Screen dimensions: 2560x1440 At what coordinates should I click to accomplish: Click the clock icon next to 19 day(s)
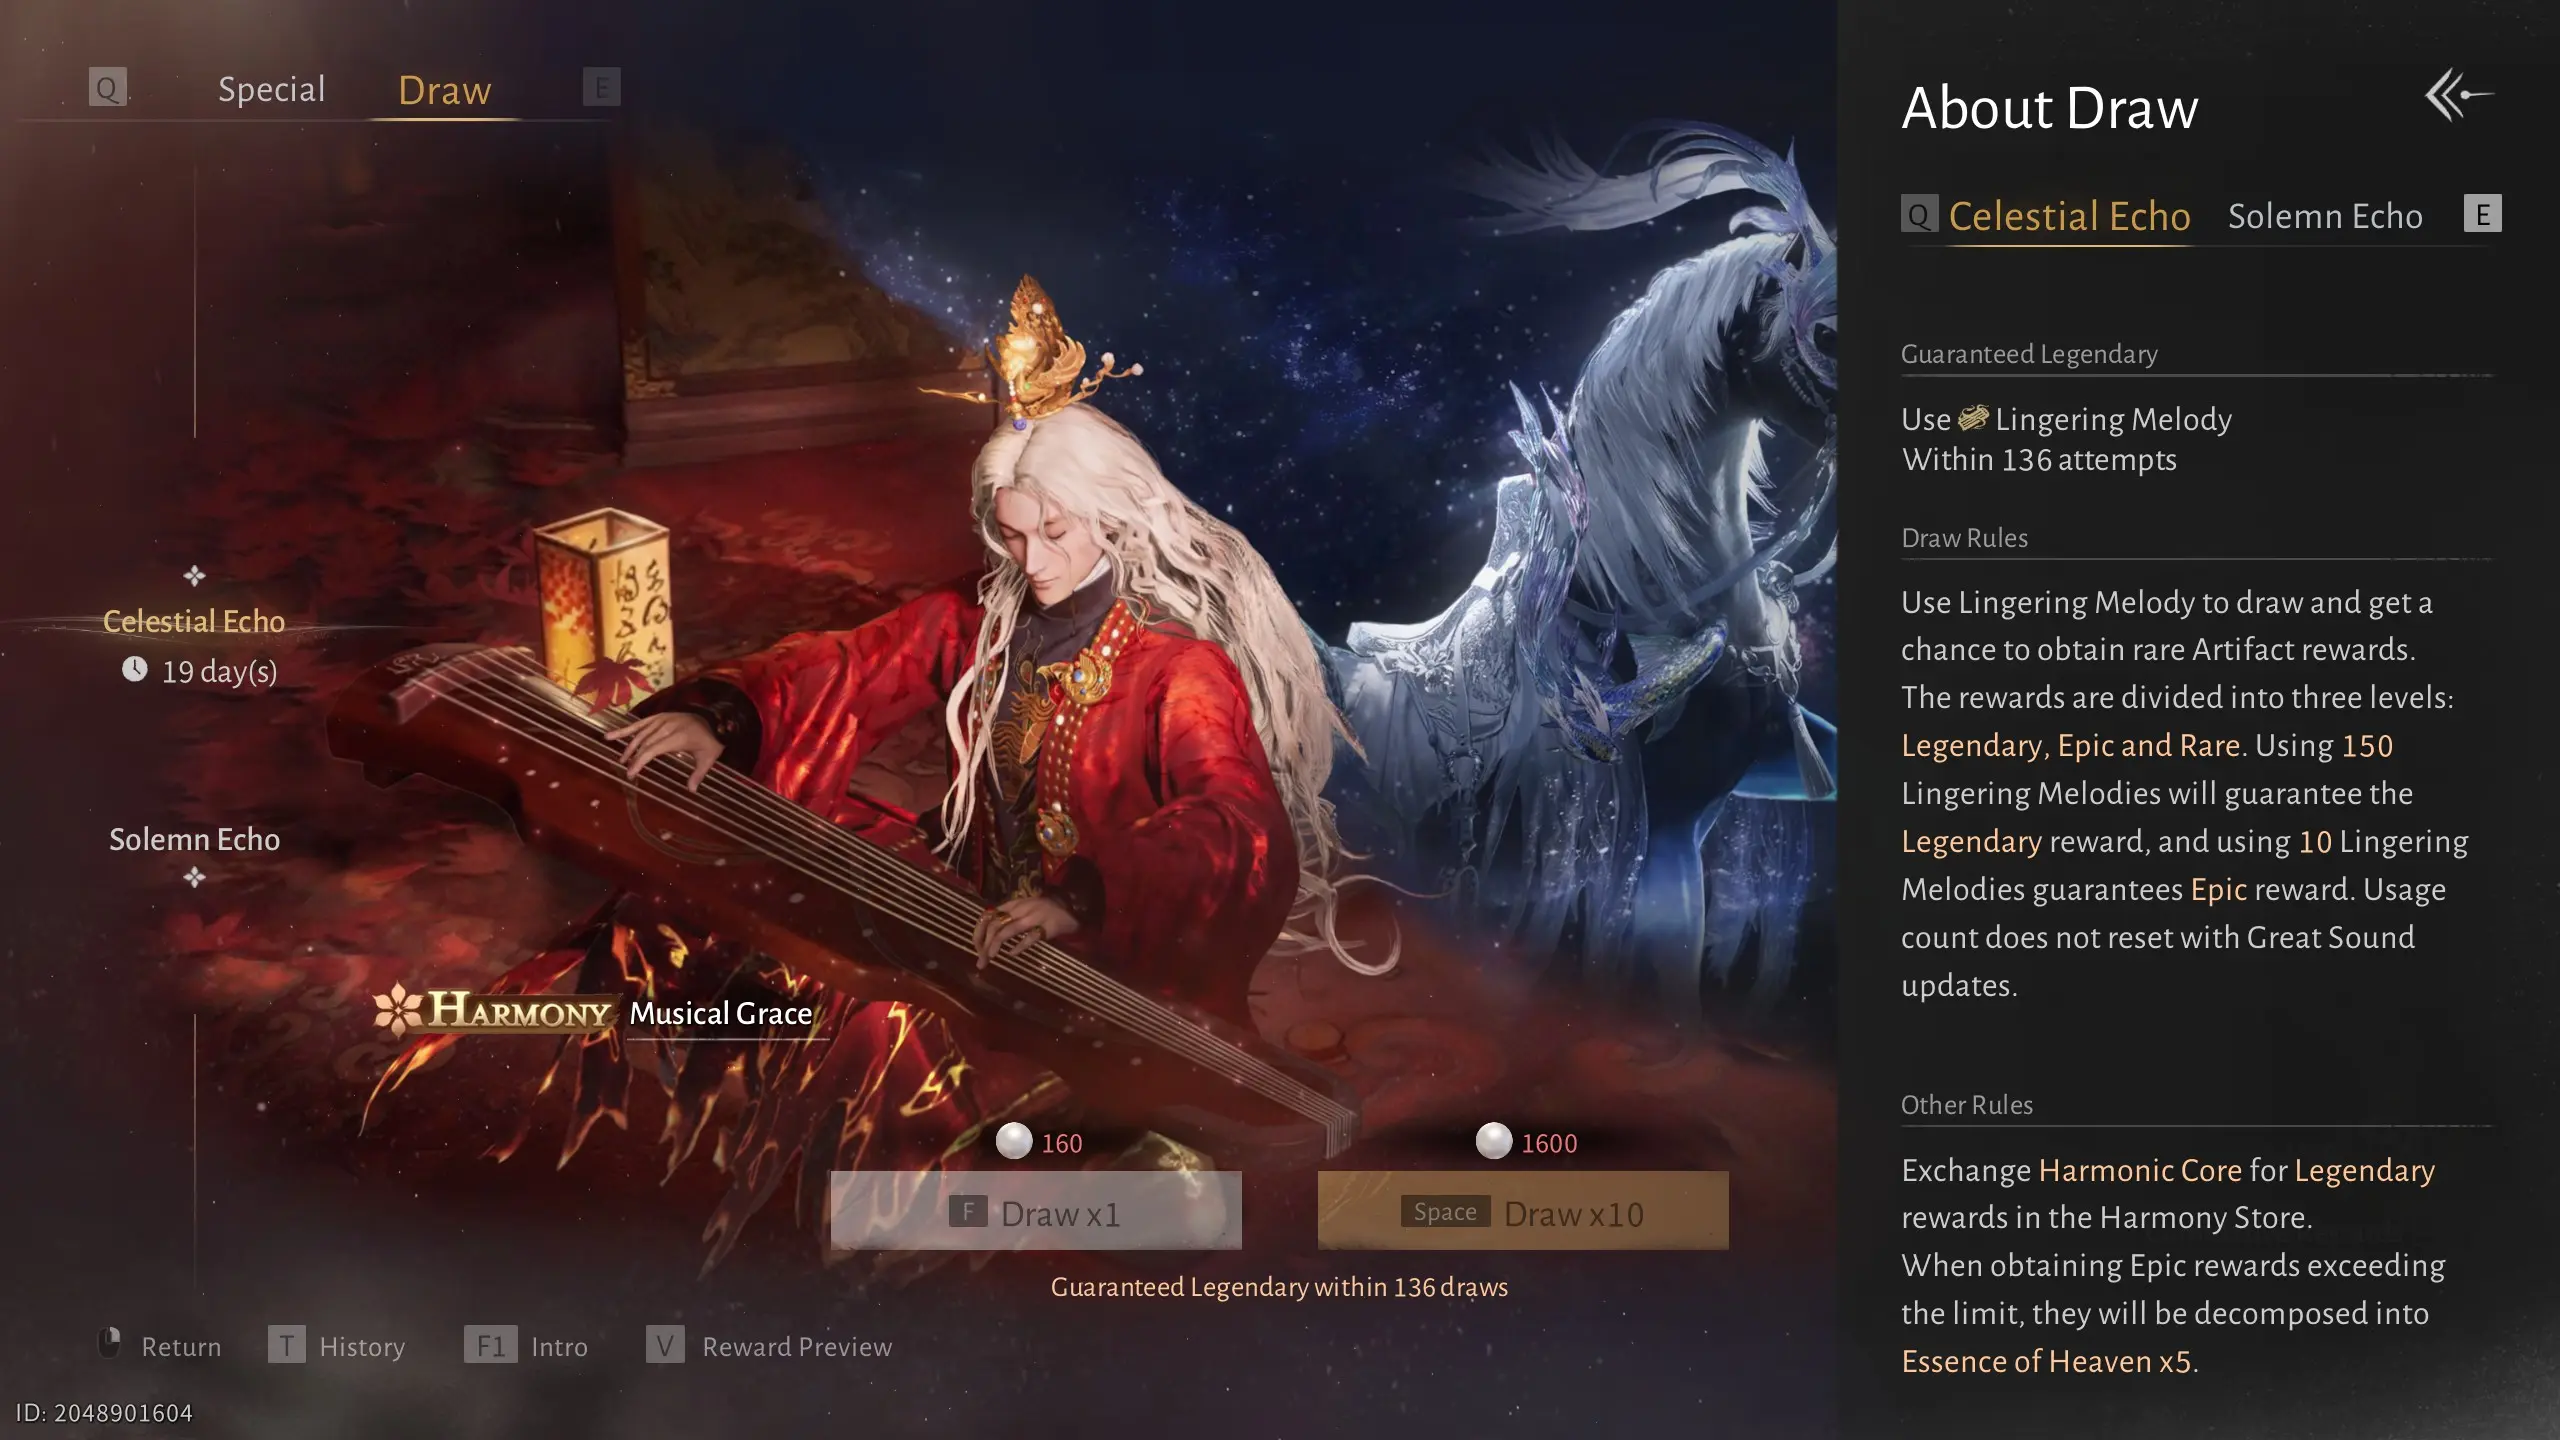pos(135,669)
